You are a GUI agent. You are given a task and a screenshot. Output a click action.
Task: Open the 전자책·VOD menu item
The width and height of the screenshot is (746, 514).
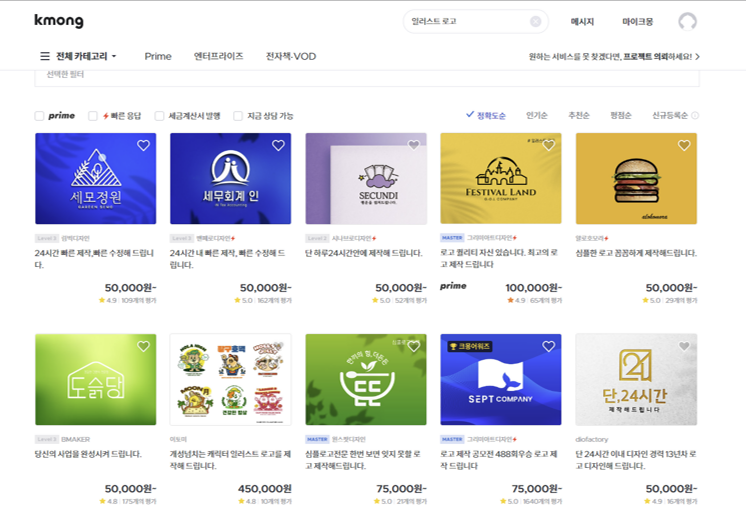291,56
